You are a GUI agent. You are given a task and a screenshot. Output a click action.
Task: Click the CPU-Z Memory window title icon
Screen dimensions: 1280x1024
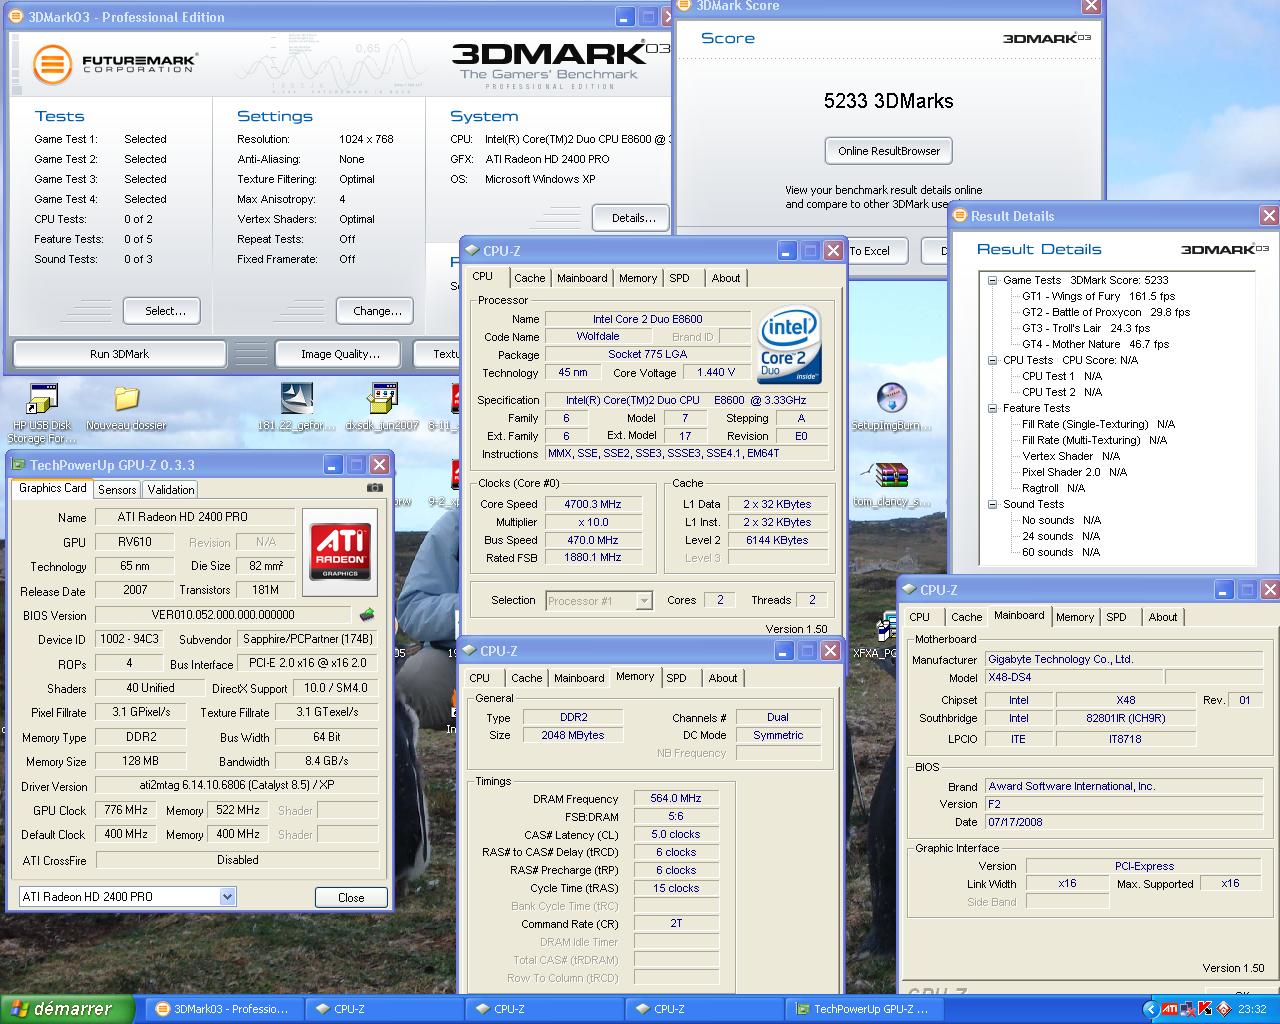click(x=468, y=651)
